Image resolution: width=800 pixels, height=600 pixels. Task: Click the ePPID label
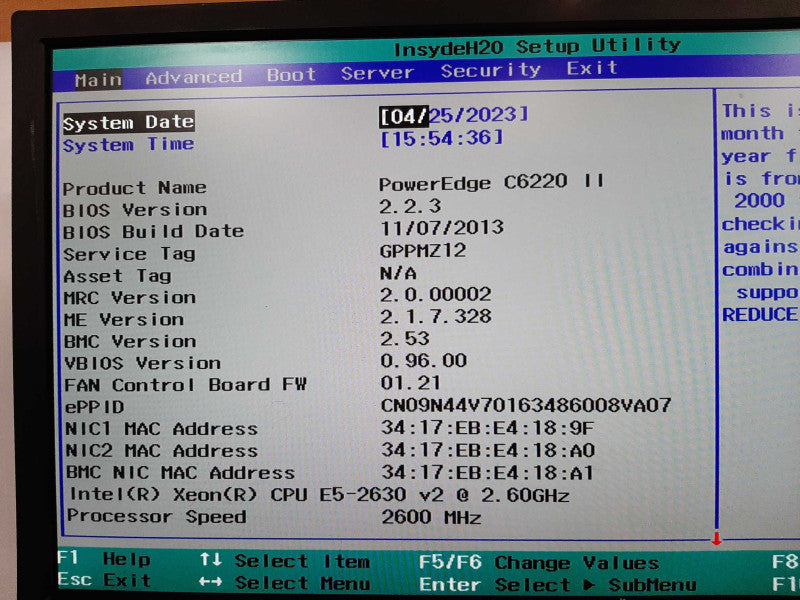click(94, 407)
